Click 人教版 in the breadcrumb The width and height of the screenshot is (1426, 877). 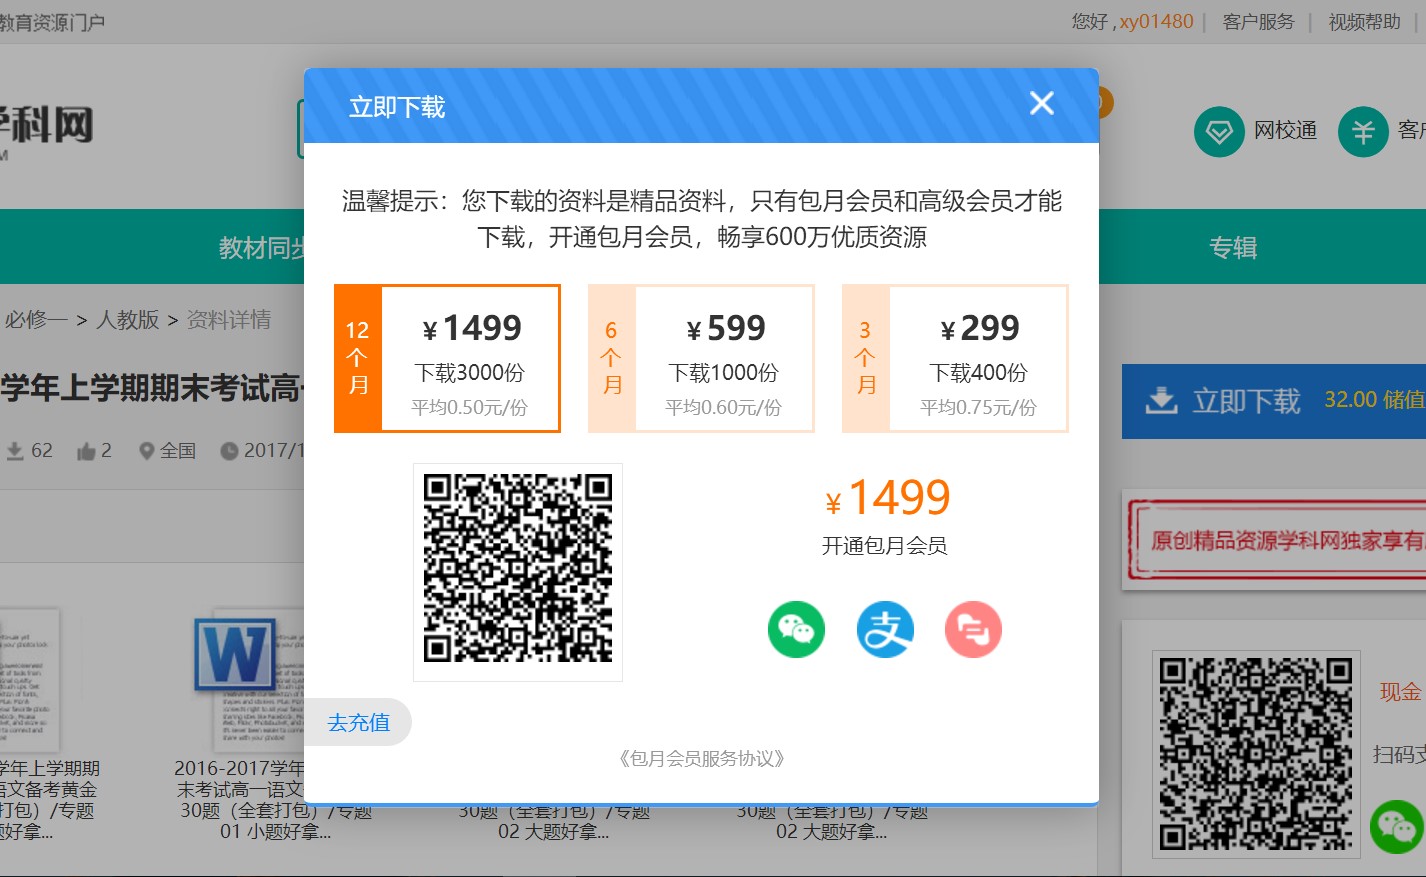[128, 320]
